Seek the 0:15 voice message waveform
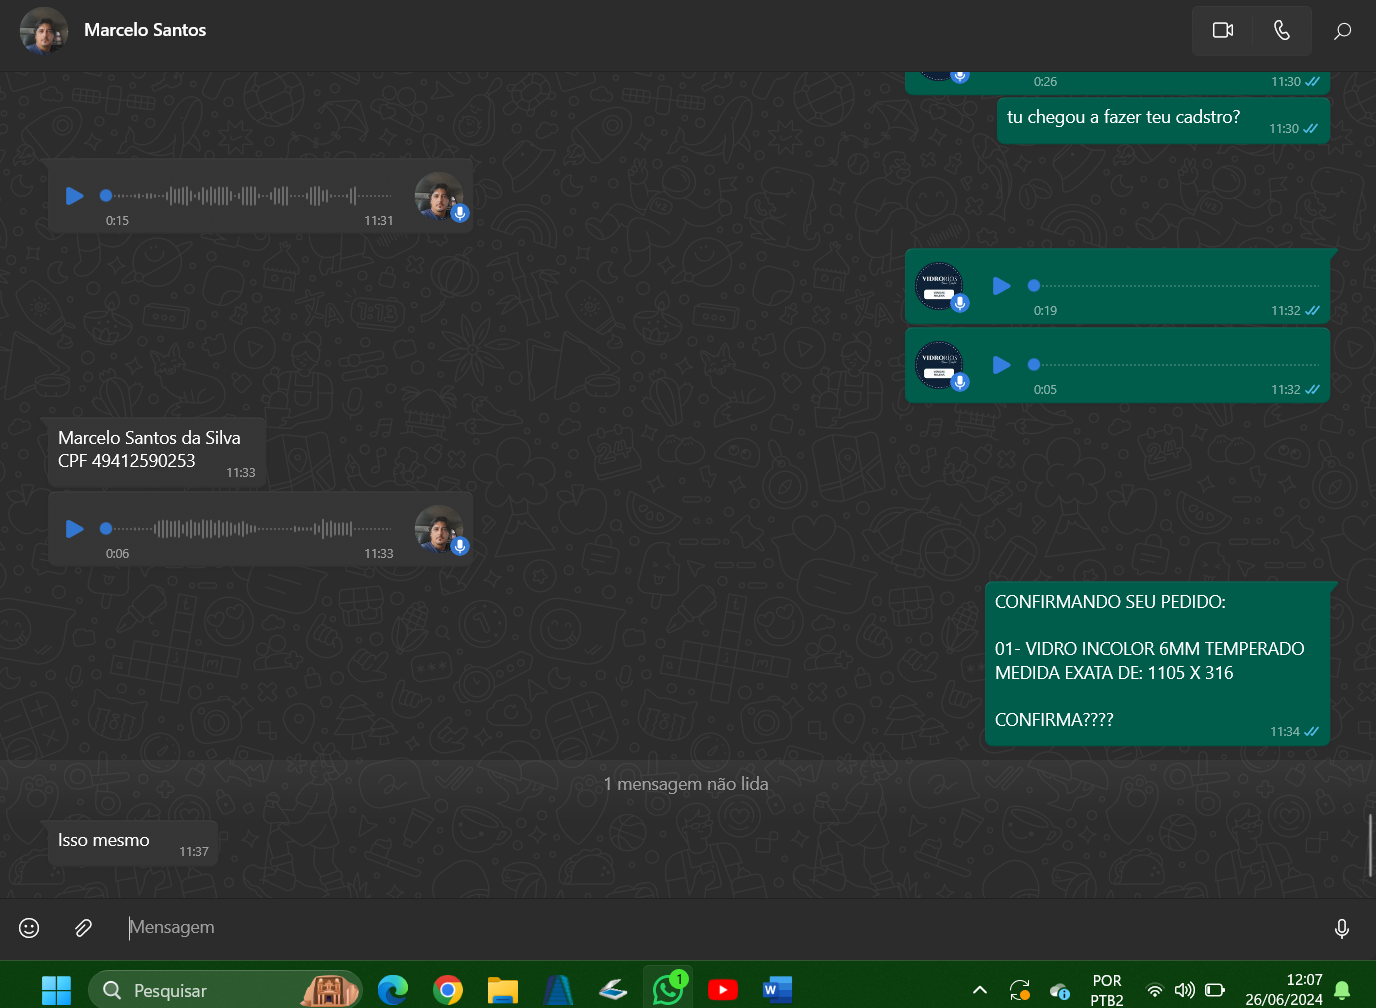Screen dimensions: 1376x1008 click(247, 196)
